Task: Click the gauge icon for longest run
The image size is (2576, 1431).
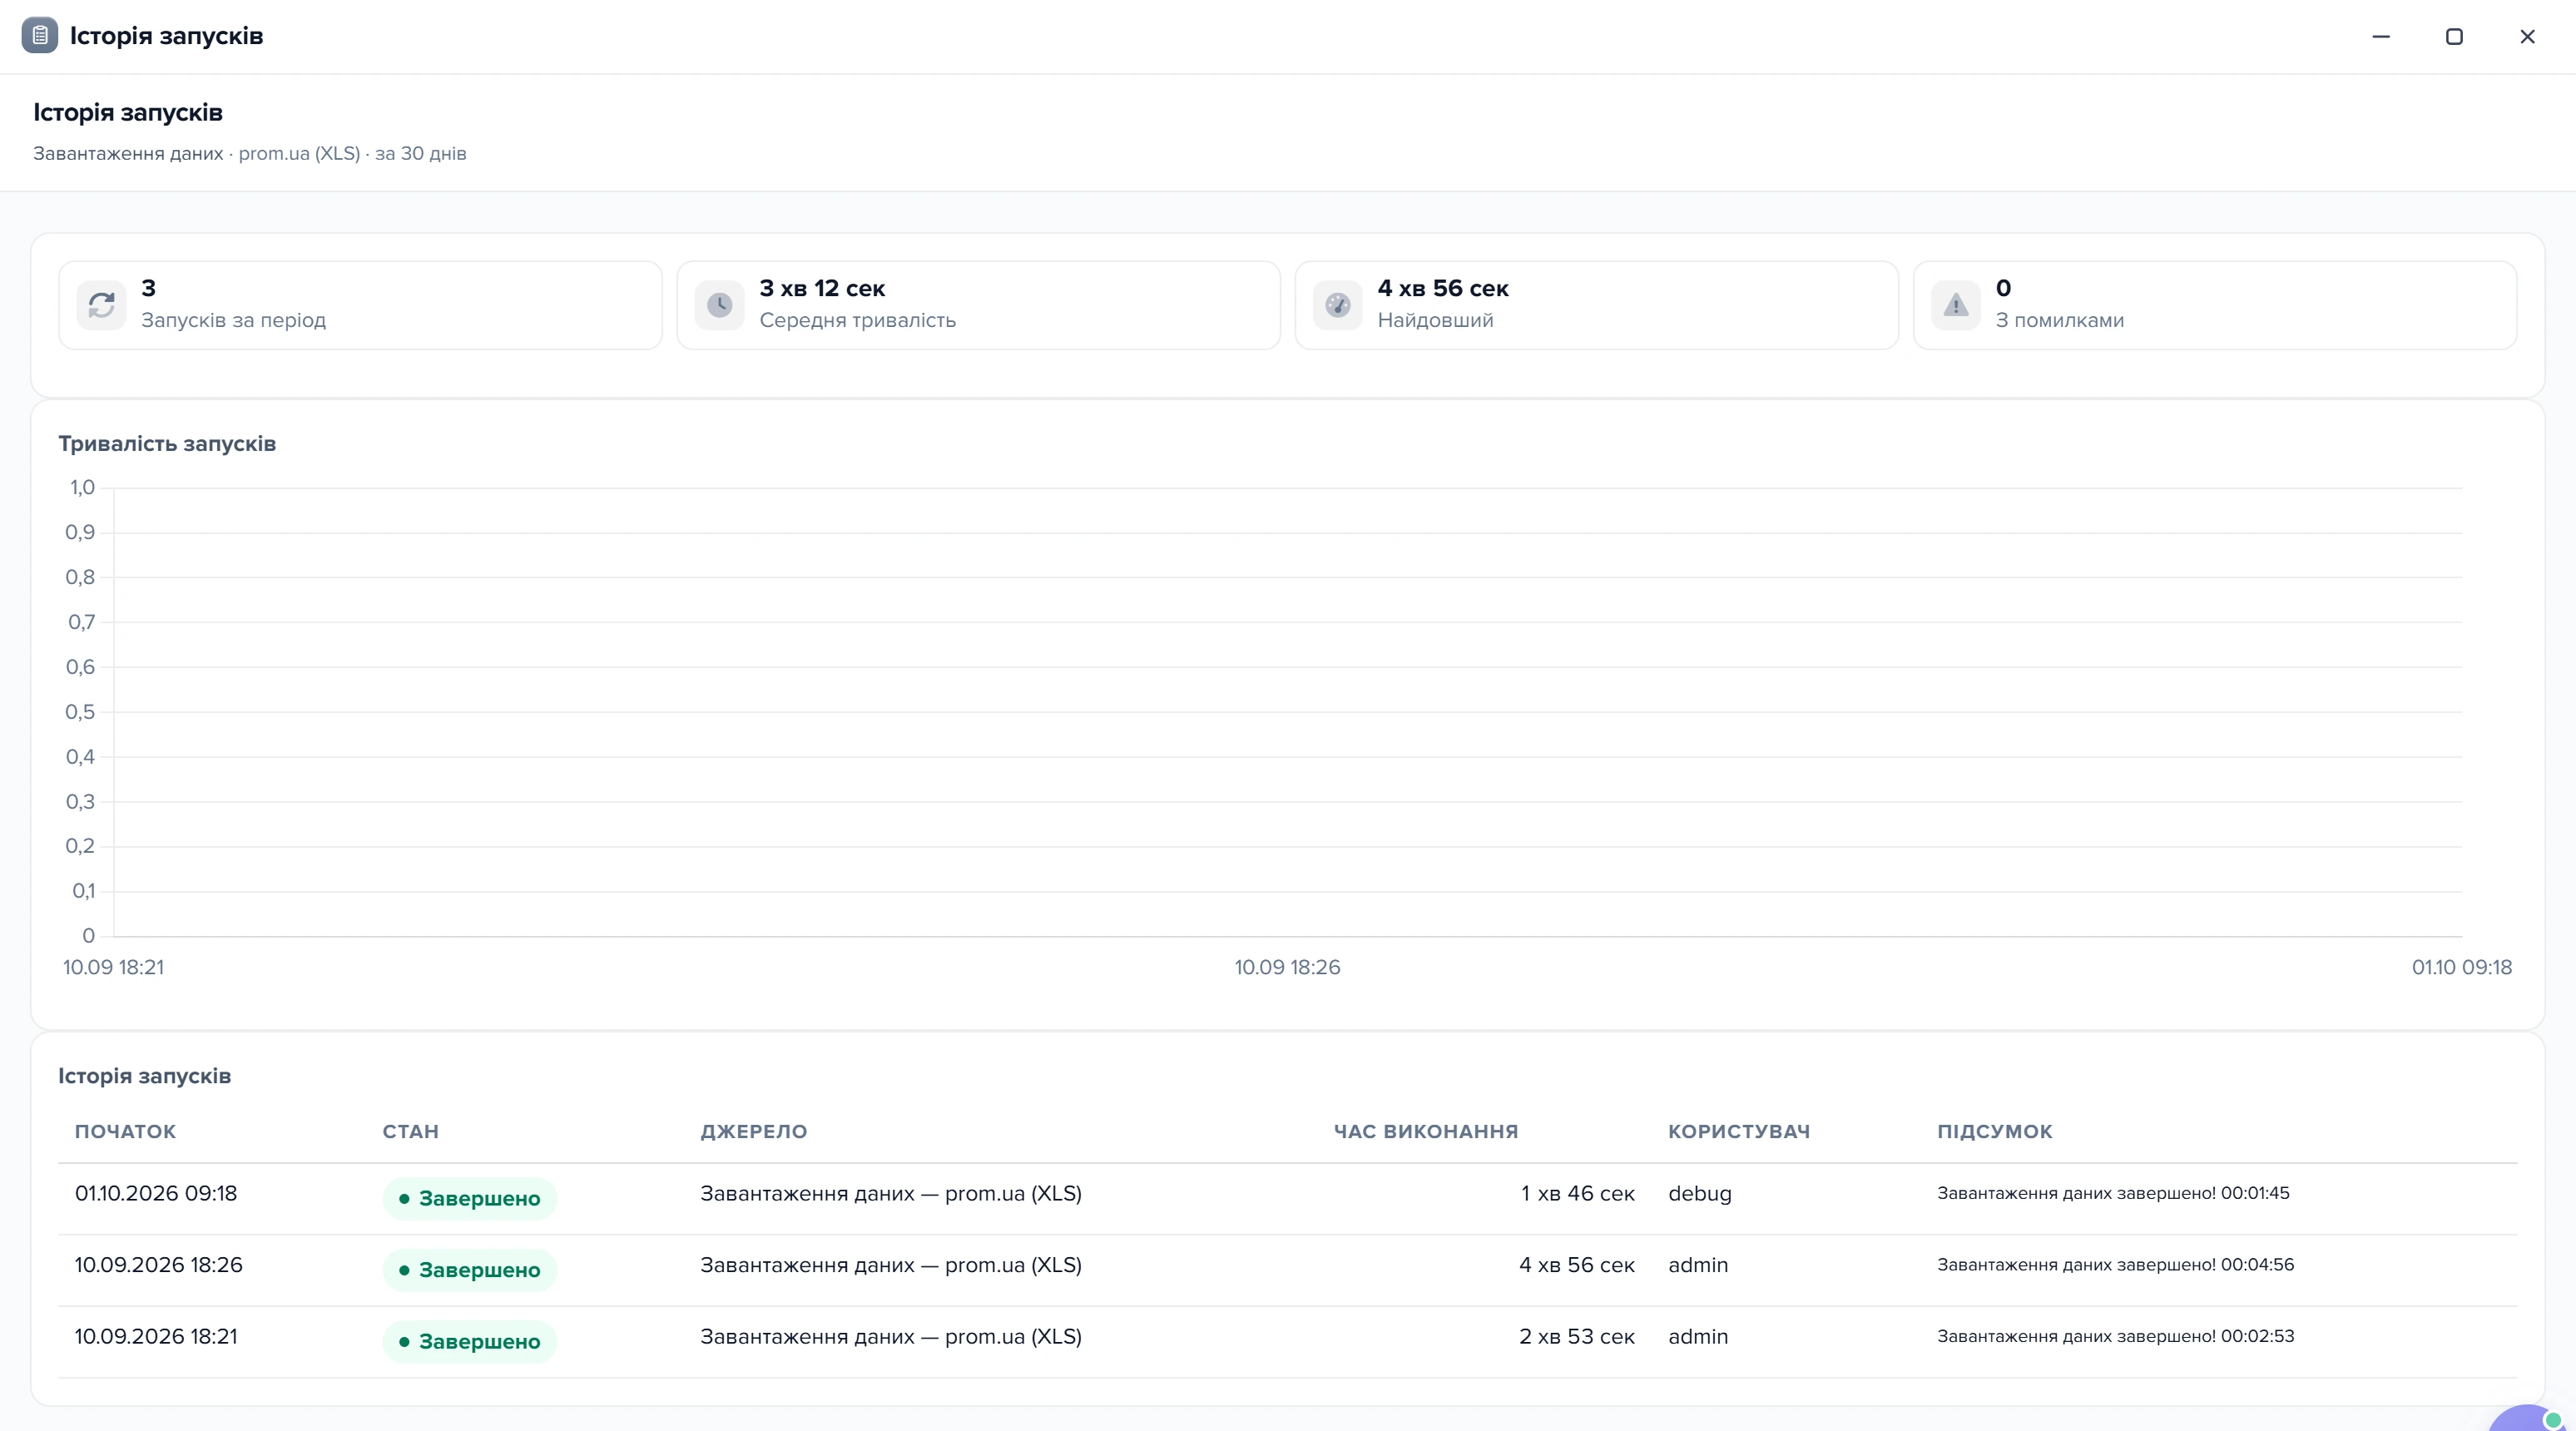Action: click(1337, 305)
